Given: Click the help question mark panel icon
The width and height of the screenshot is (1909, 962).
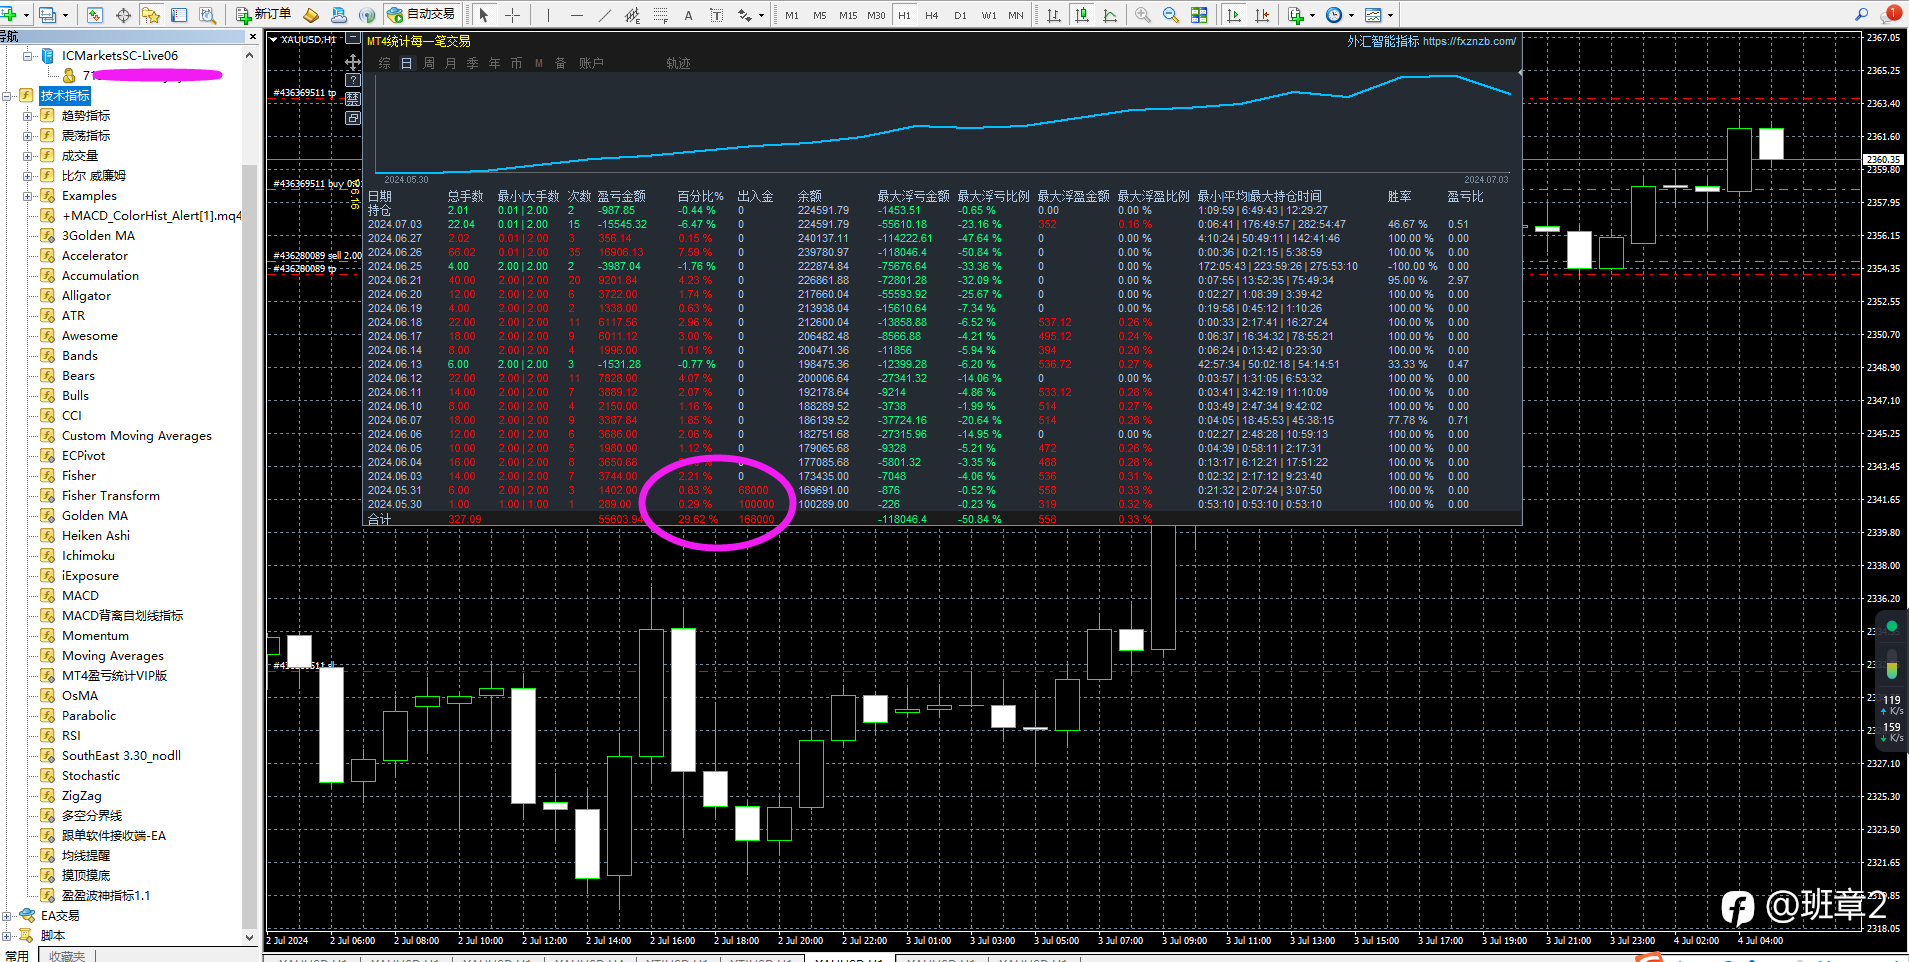Looking at the screenshot, I should 353,80.
